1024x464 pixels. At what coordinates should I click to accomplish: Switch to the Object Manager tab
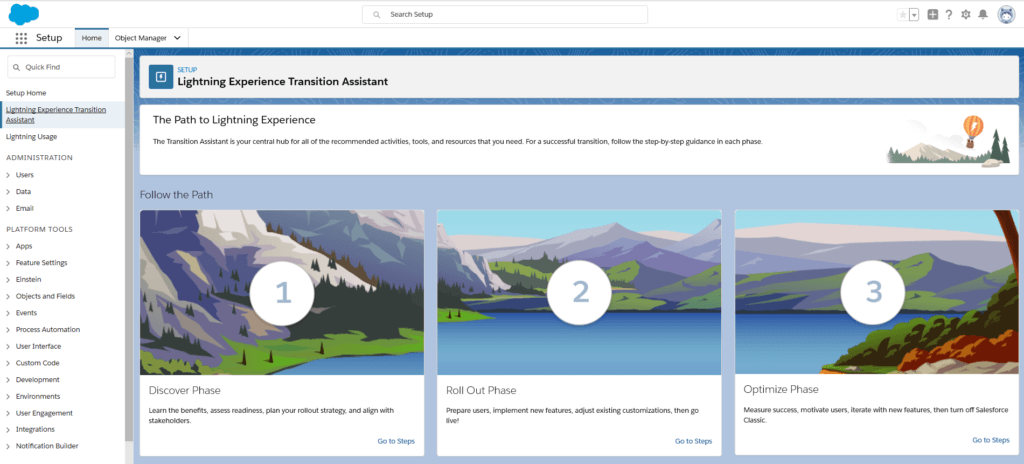coord(140,38)
